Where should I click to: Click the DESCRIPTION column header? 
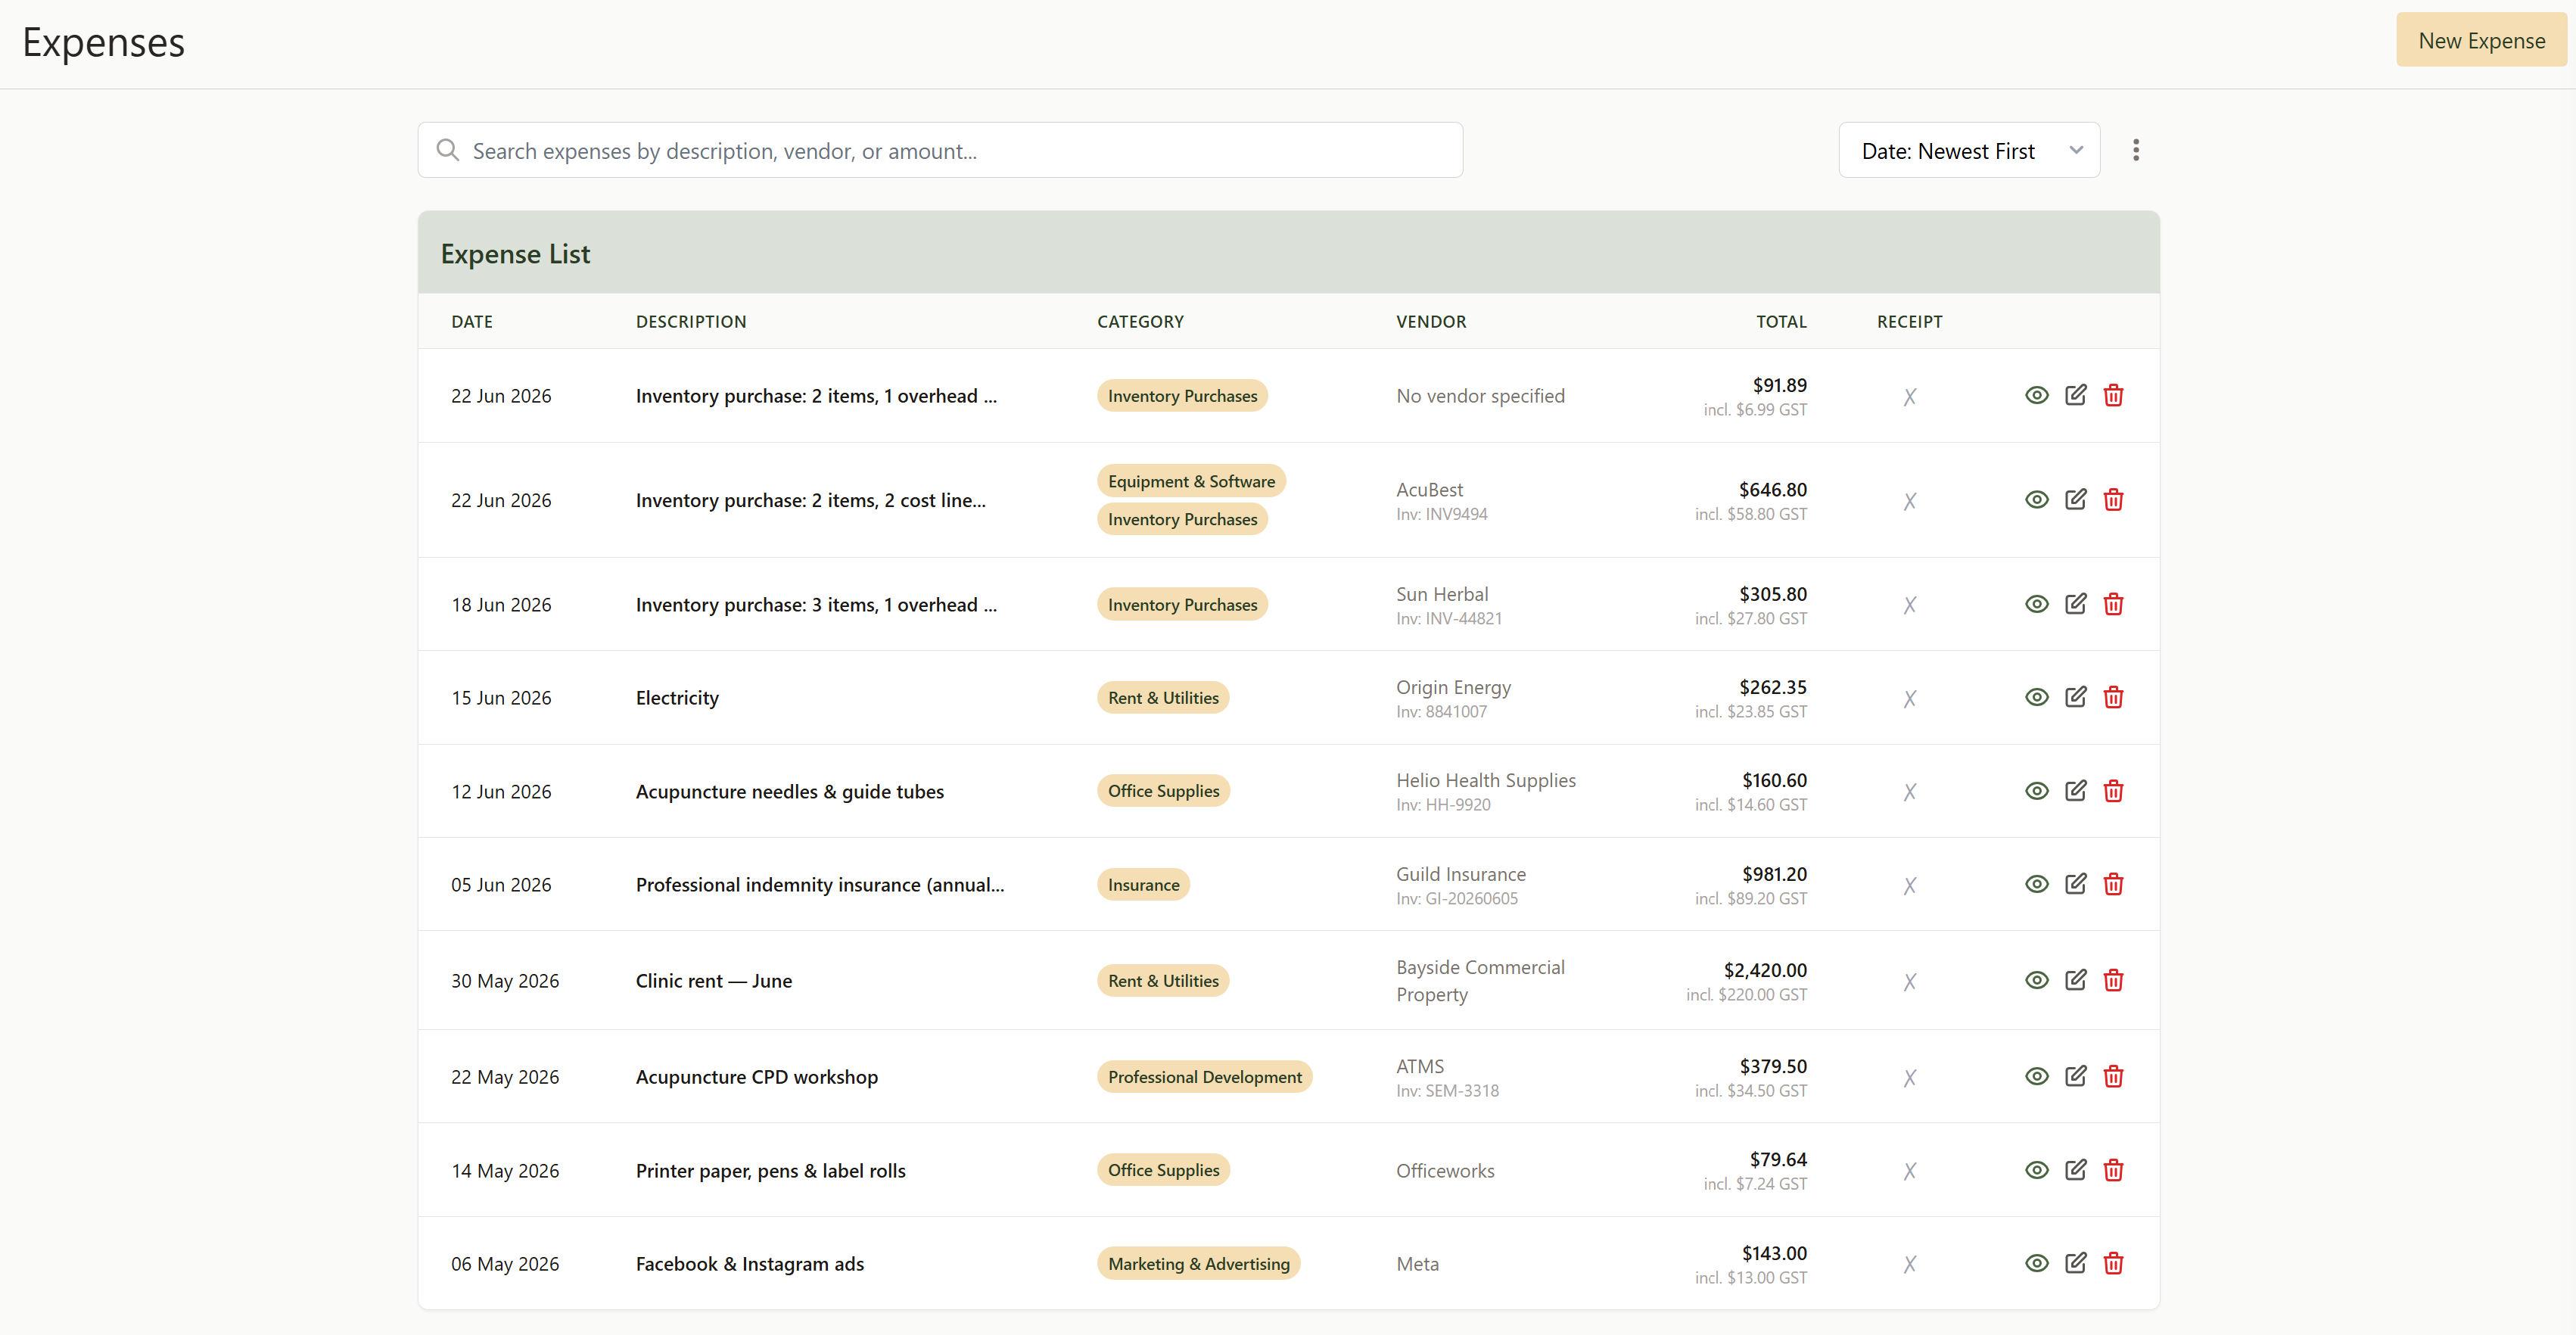[691, 321]
